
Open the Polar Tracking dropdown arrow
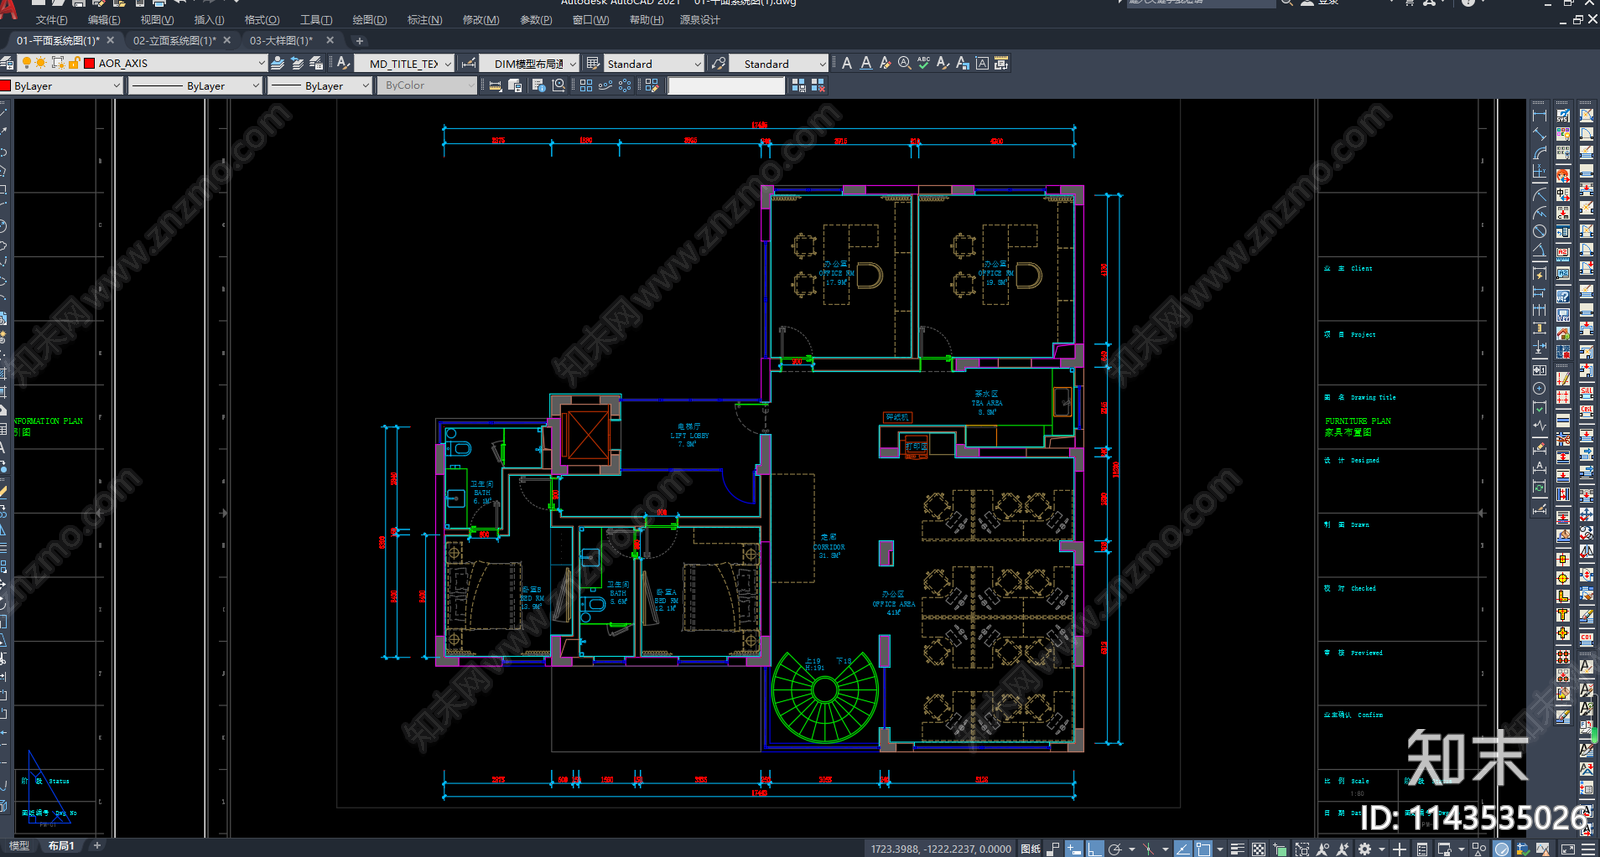1132,849
